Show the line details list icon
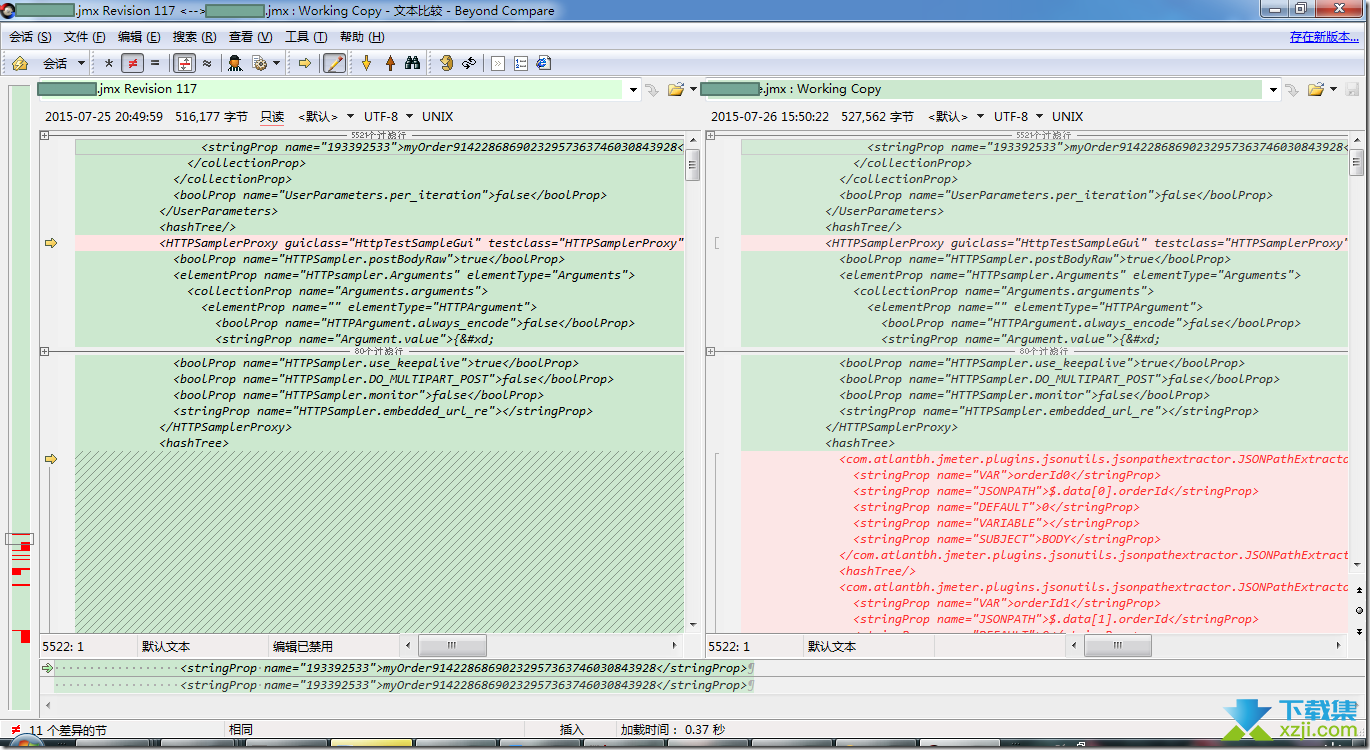 click(521, 63)
